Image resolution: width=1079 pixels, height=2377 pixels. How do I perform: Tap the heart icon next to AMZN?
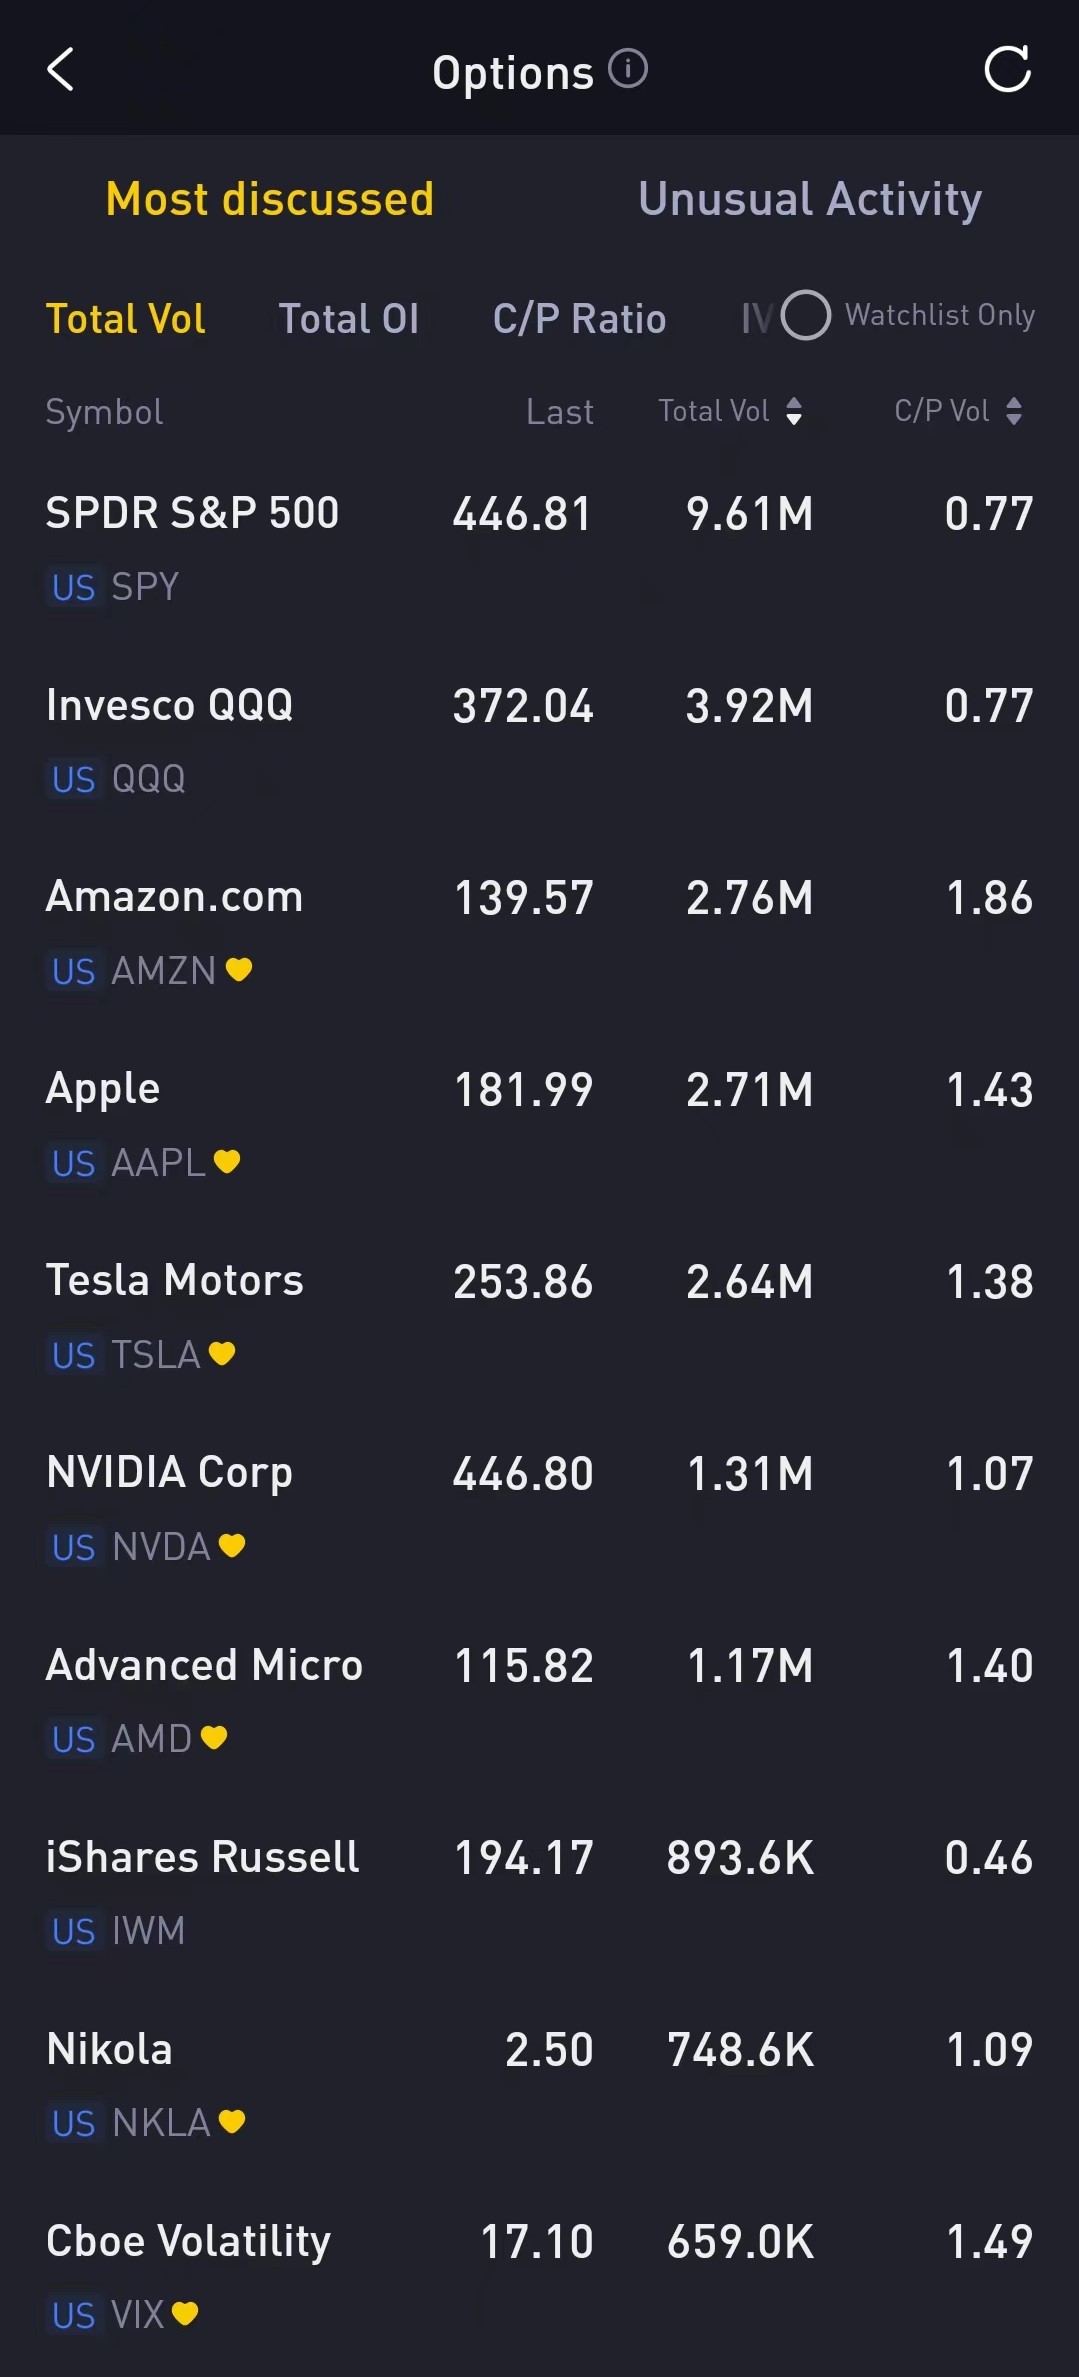click(x=239, y=969)
